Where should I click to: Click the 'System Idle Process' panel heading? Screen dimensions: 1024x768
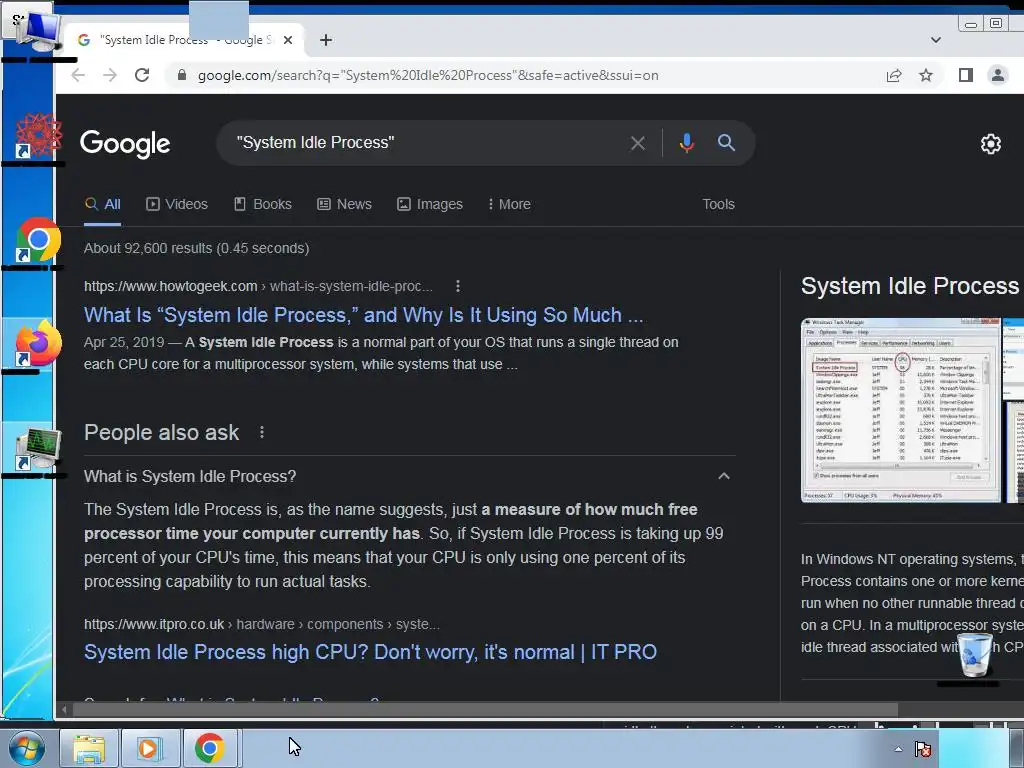(x=910, y=286)
